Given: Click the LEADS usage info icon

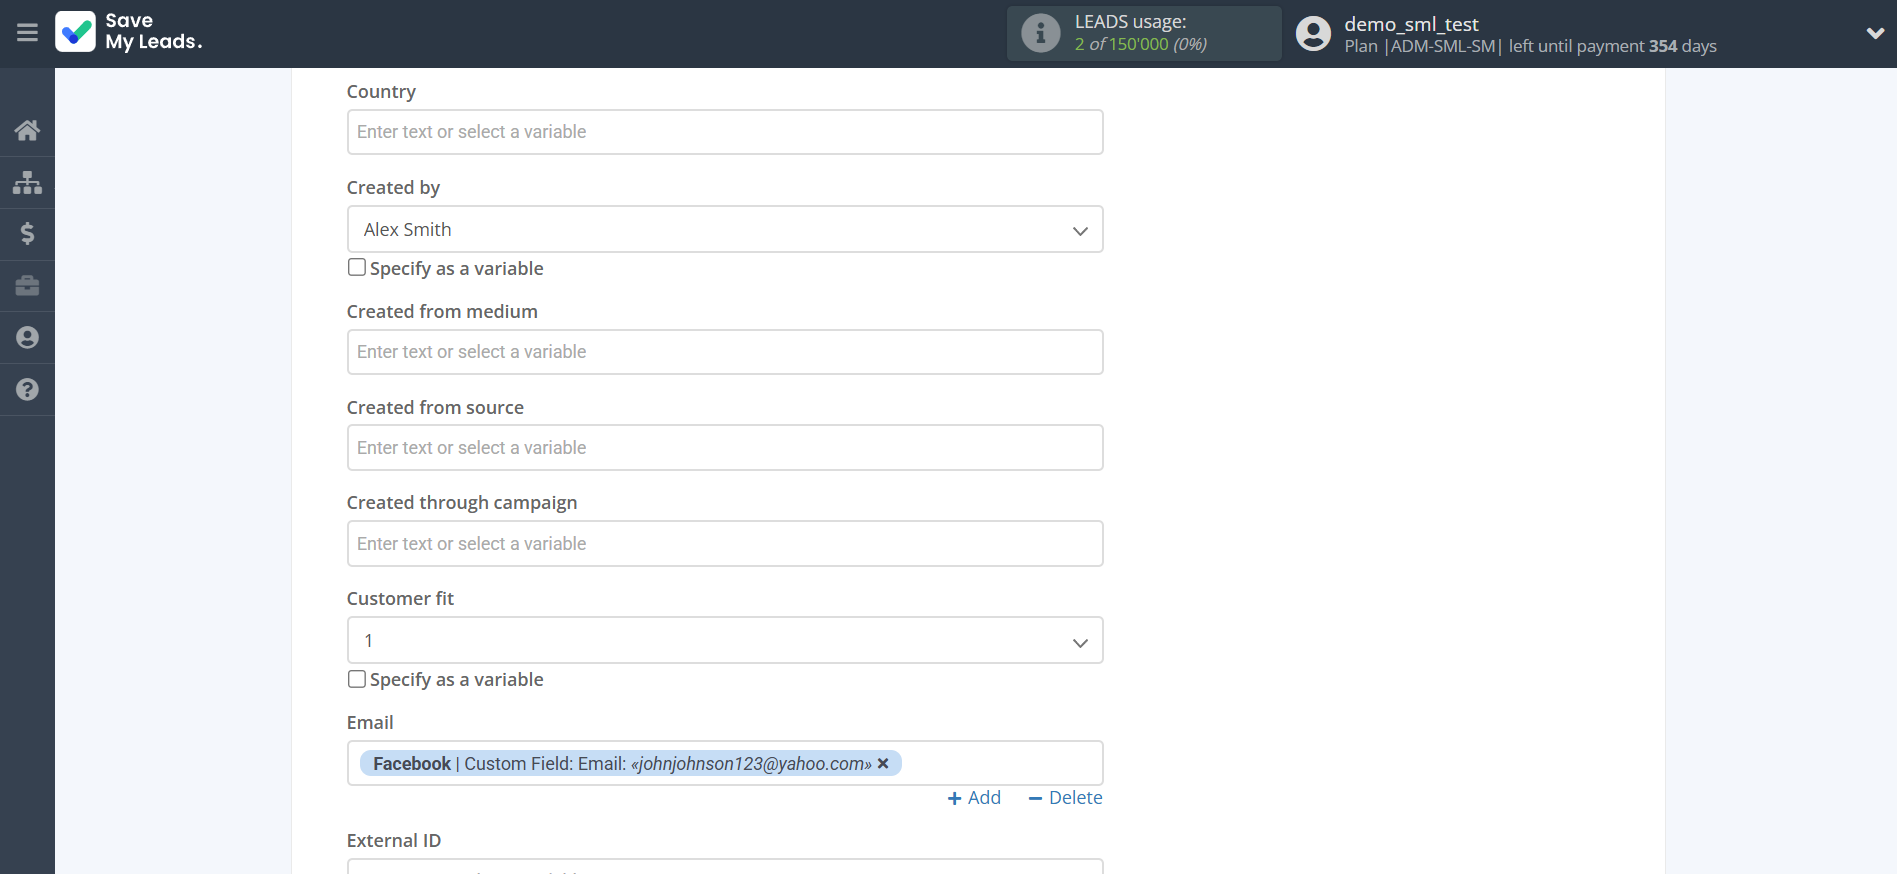Looking at the screenshot, I should click(x=1040, y=33).
